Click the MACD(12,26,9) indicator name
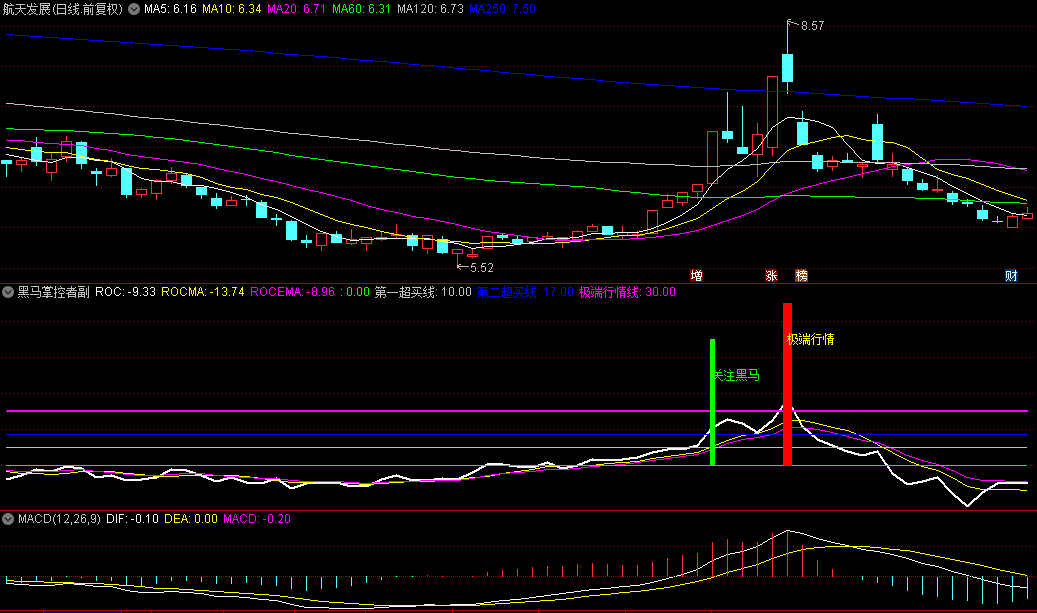 point(58,520)
